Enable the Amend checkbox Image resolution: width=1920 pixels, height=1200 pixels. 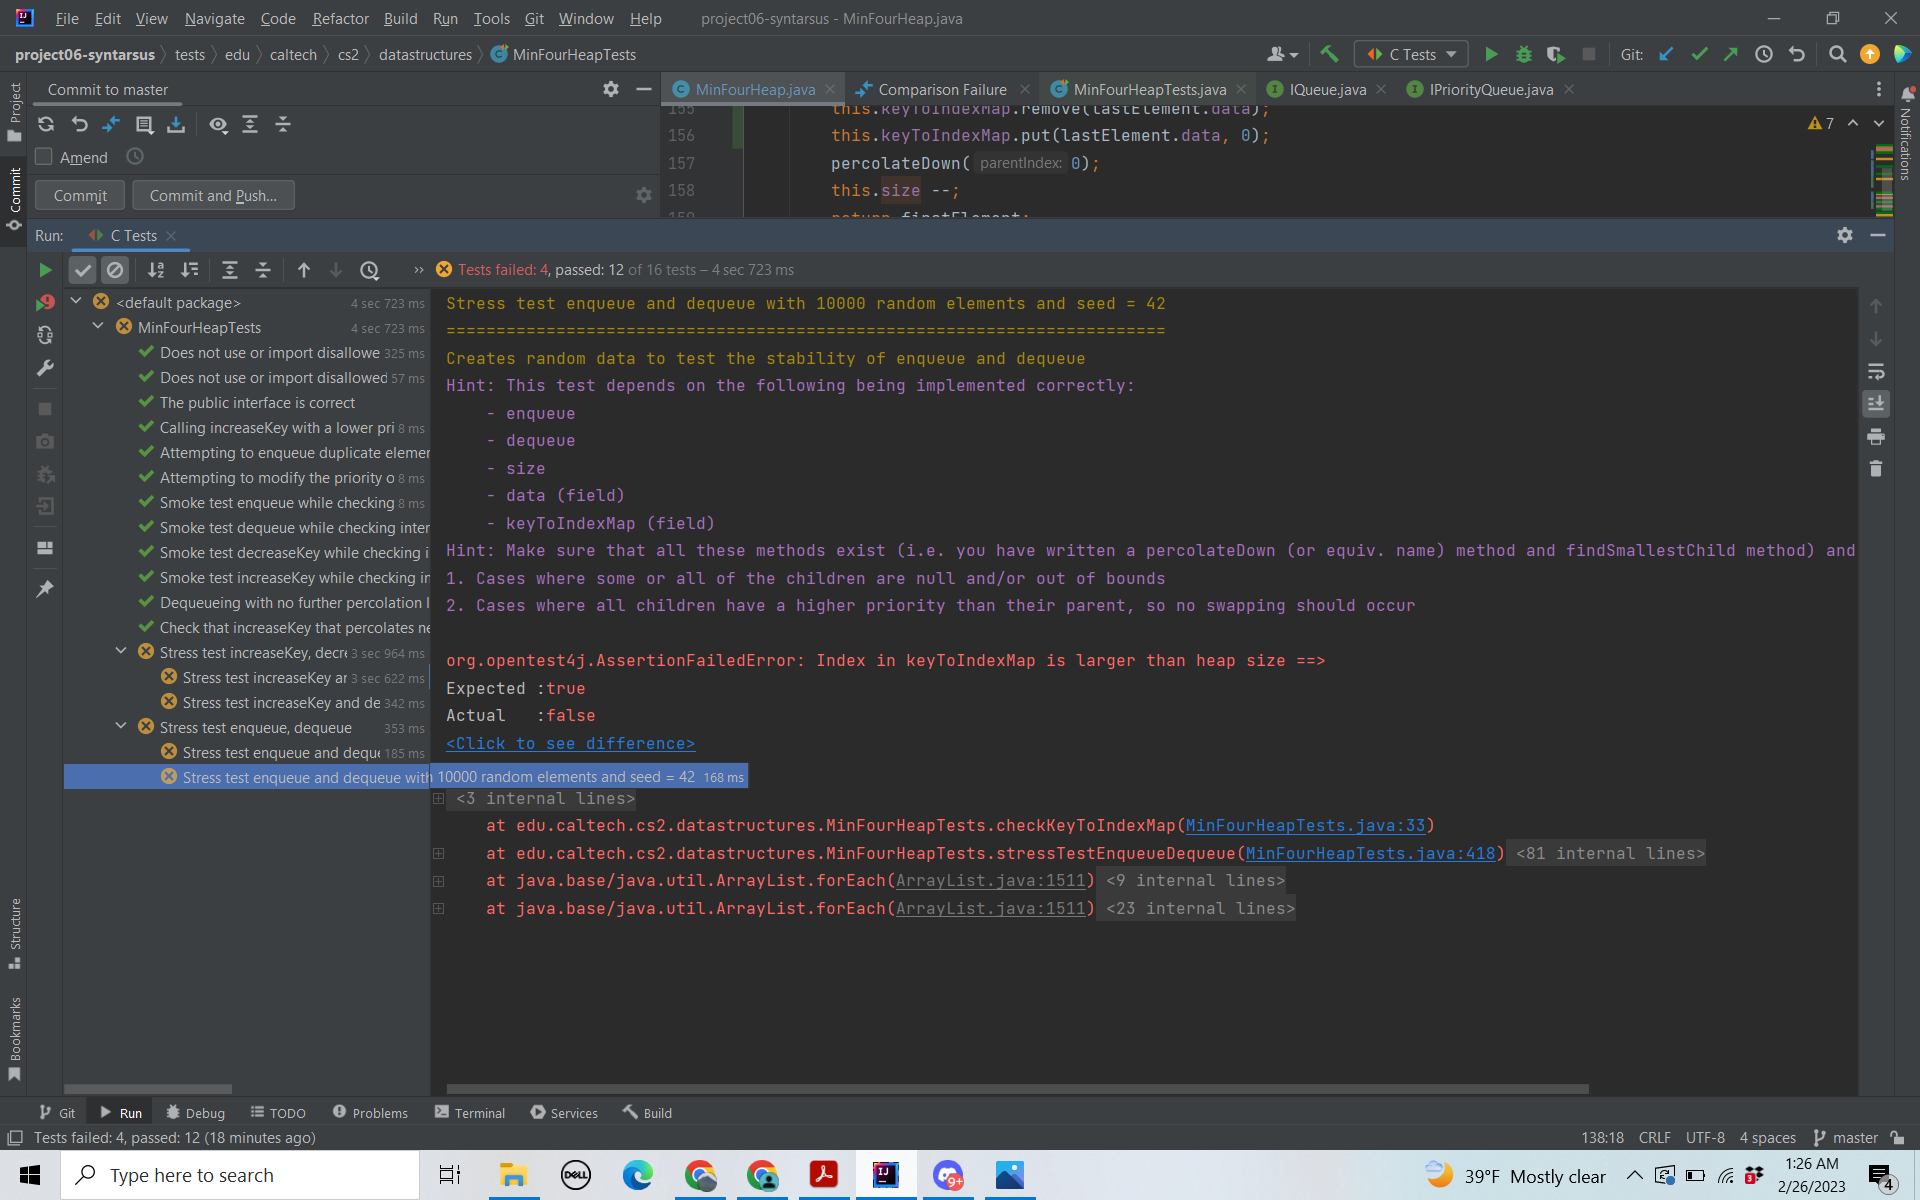coord(44,157)
